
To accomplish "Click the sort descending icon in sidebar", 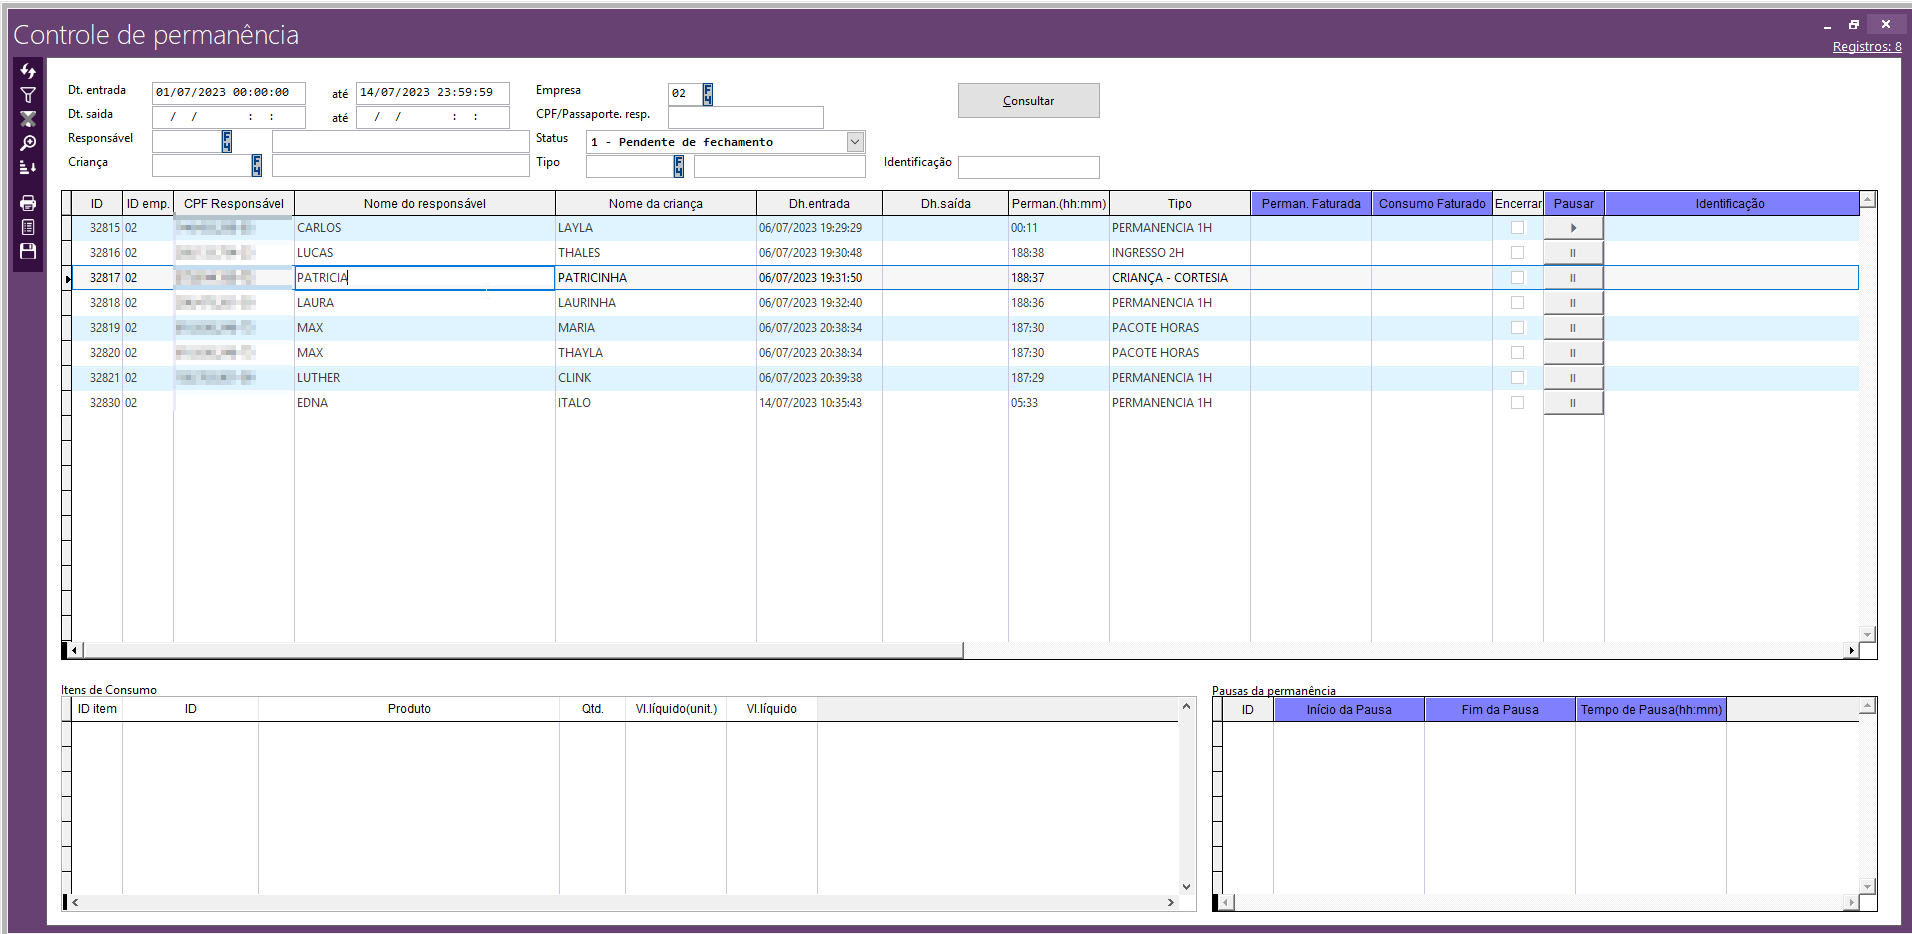I will pos(28,167).
